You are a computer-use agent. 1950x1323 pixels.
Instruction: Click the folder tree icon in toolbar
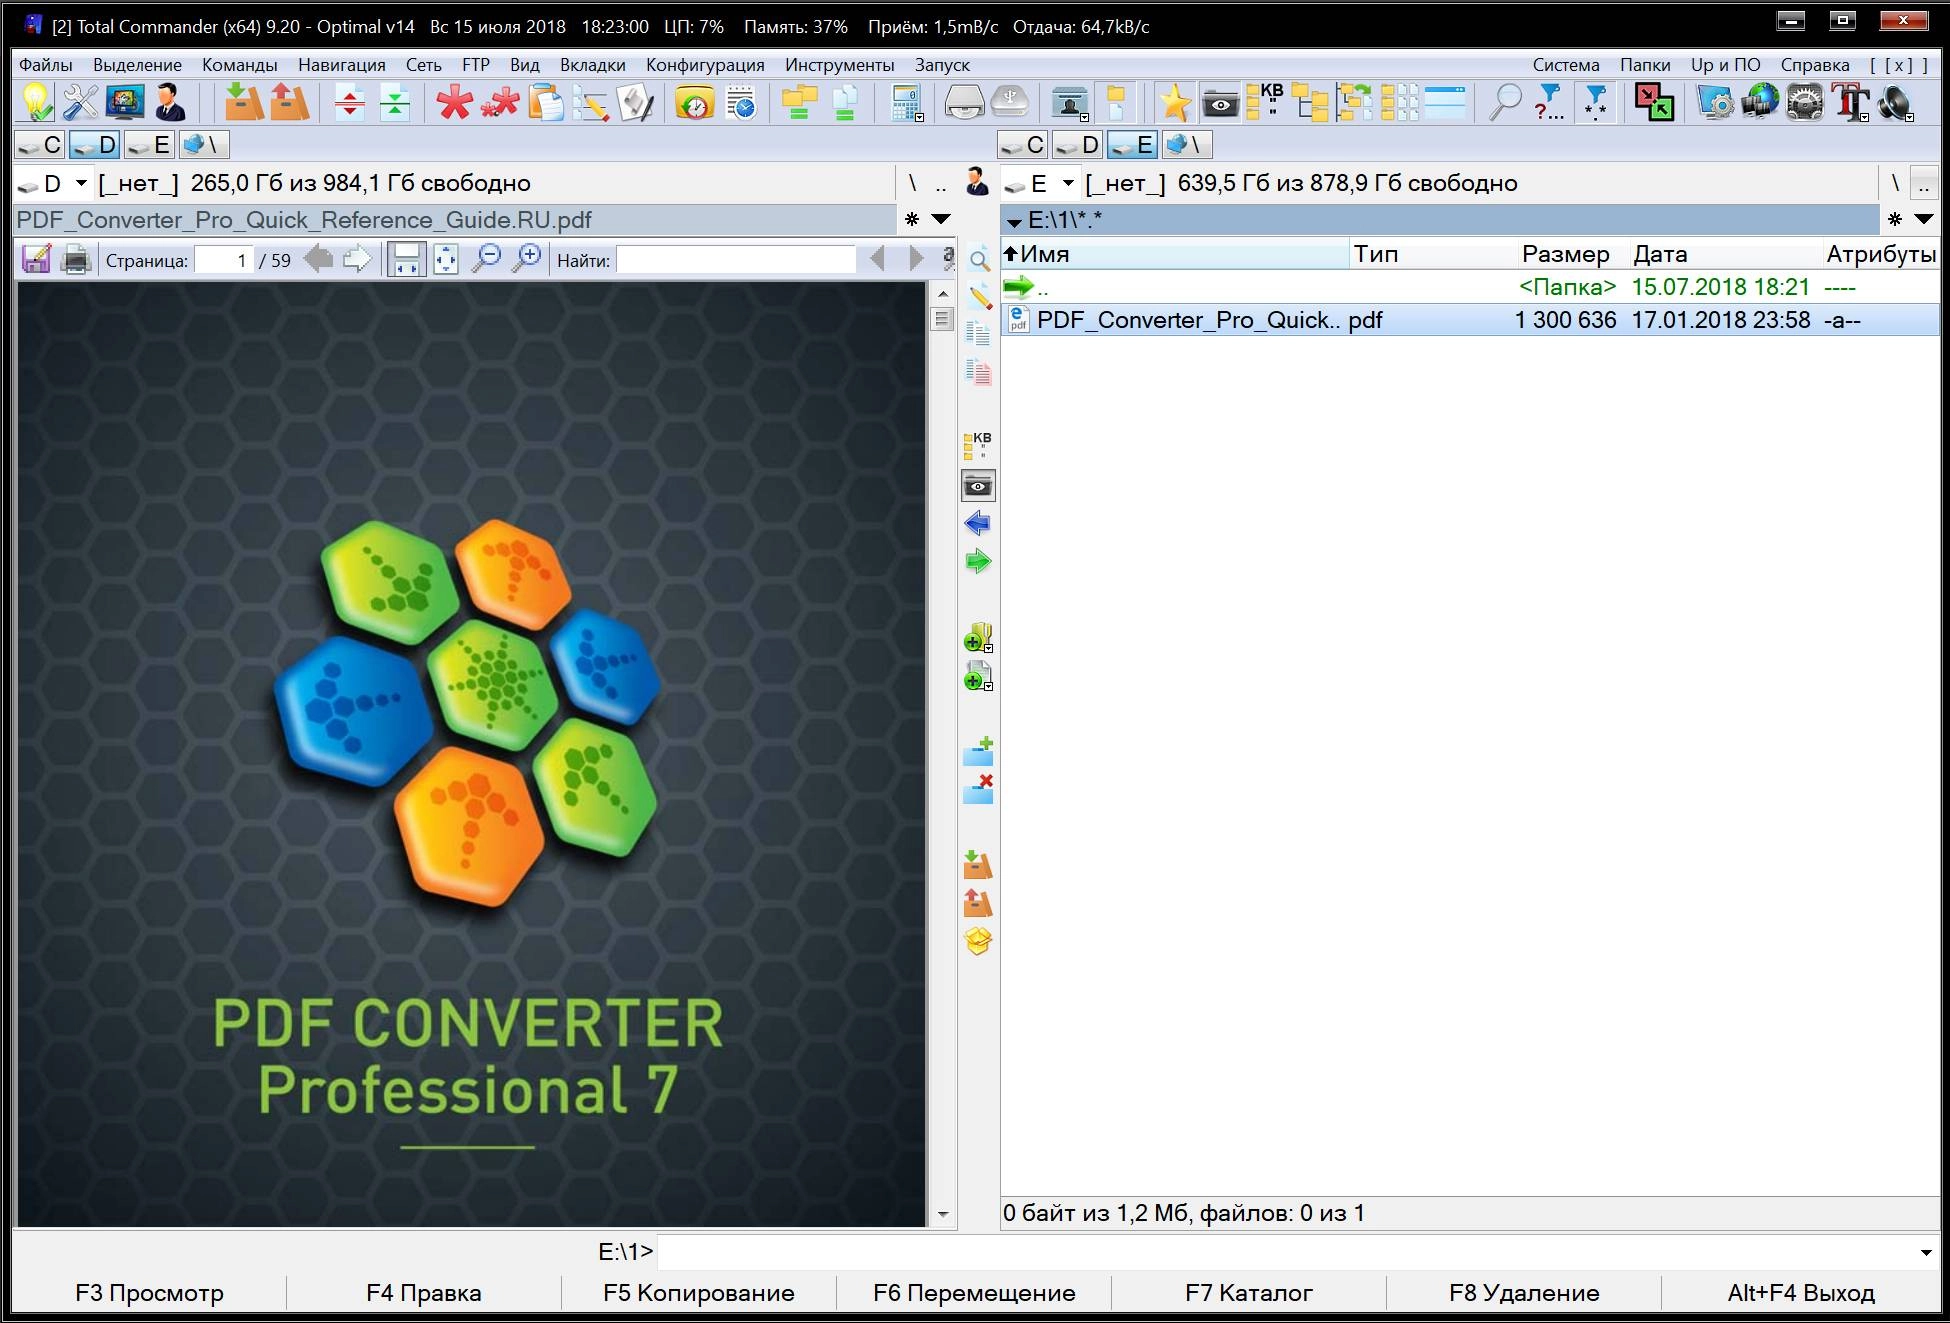pyautogui.click(x=1310, y=103)
